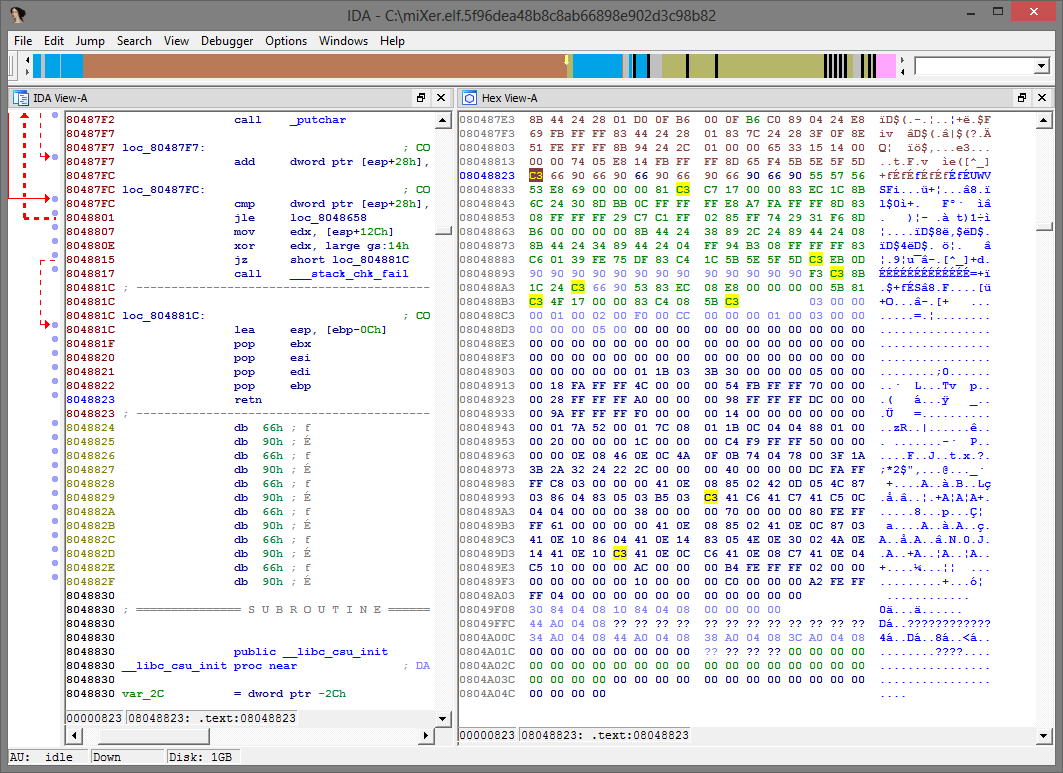Image resolution: width=1063 pixels, height=773 pixels.
Task: Close the IDA View-A panel
Action: click(x=441, y=98)
